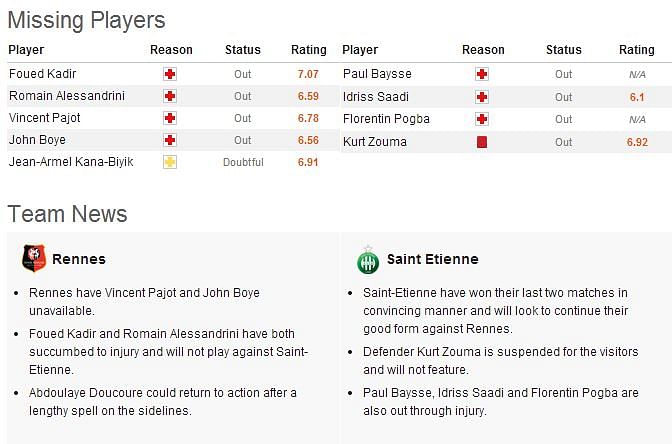Click the injury icon next to John Boye
The image size is (672, 444).
(x=170, y=140)
